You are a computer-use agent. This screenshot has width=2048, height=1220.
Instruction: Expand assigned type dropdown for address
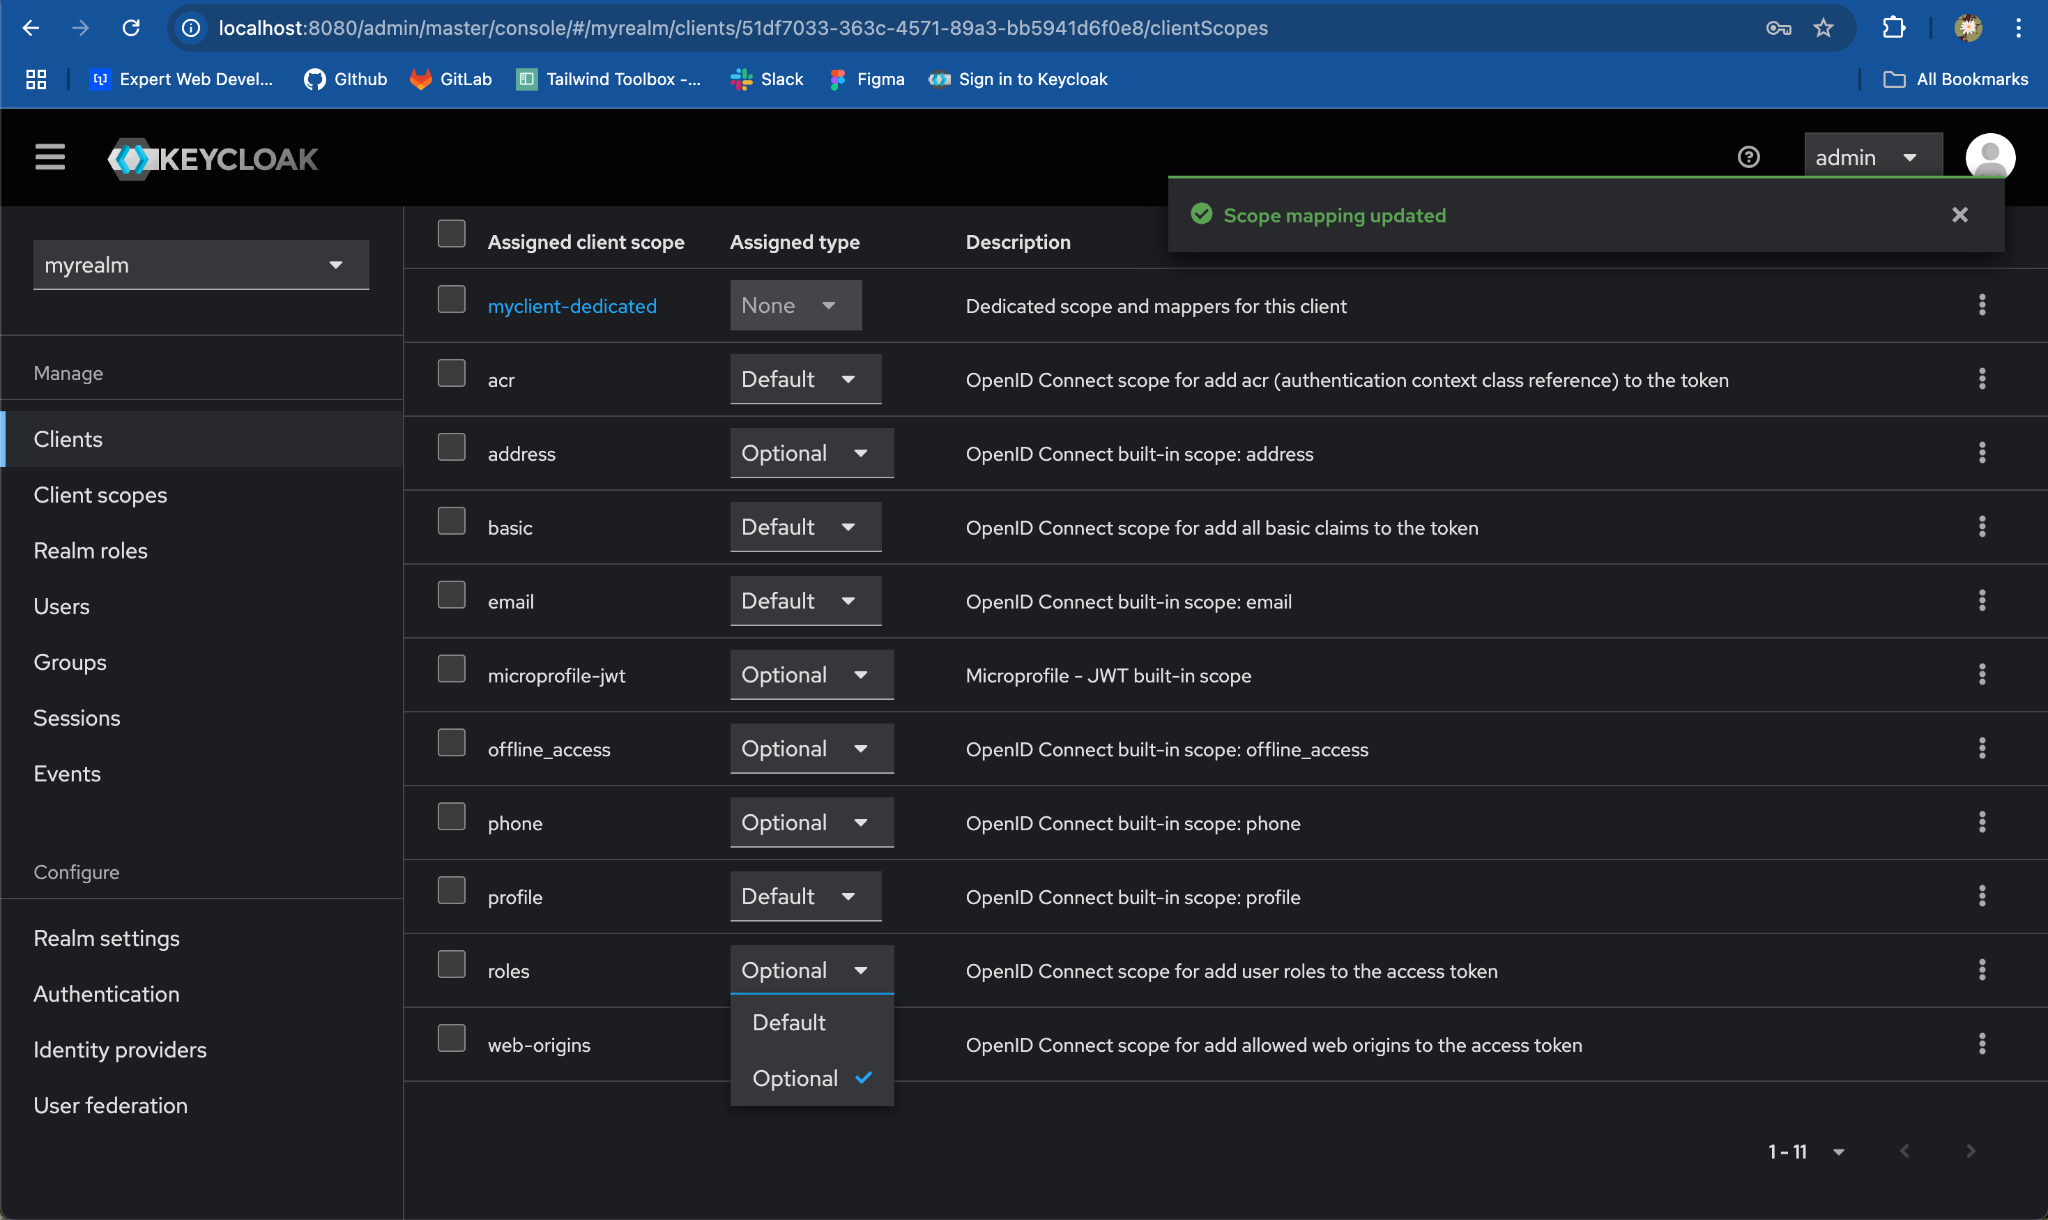point(811,453)
